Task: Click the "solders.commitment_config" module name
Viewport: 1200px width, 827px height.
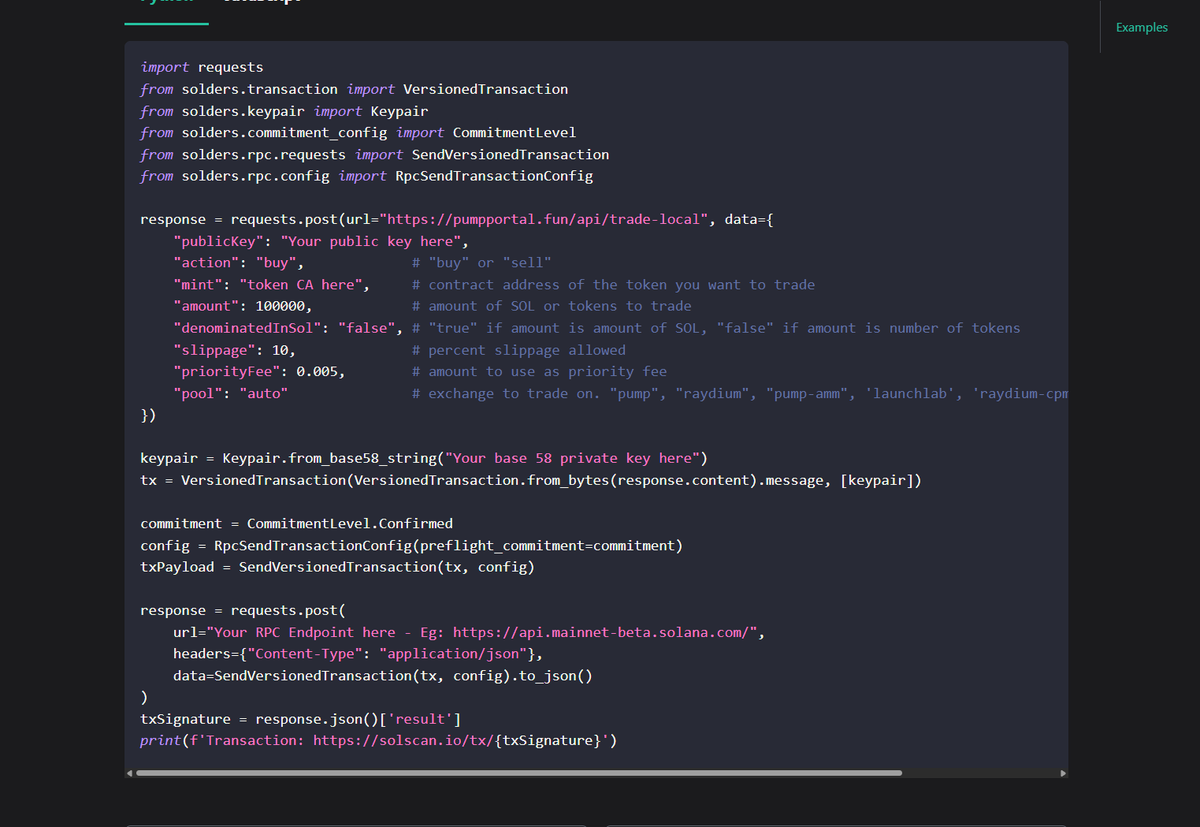Action: 284,133
